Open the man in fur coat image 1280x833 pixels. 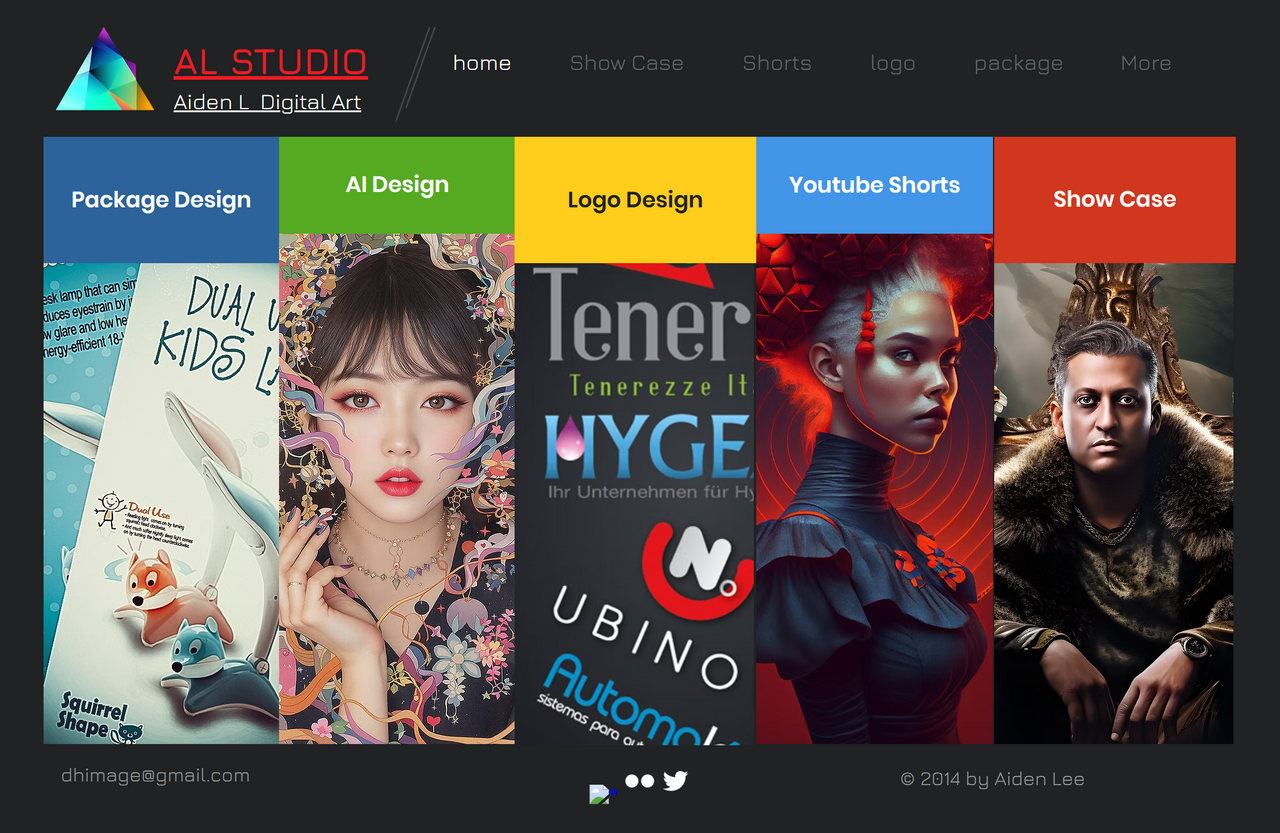click(1113, 503)
